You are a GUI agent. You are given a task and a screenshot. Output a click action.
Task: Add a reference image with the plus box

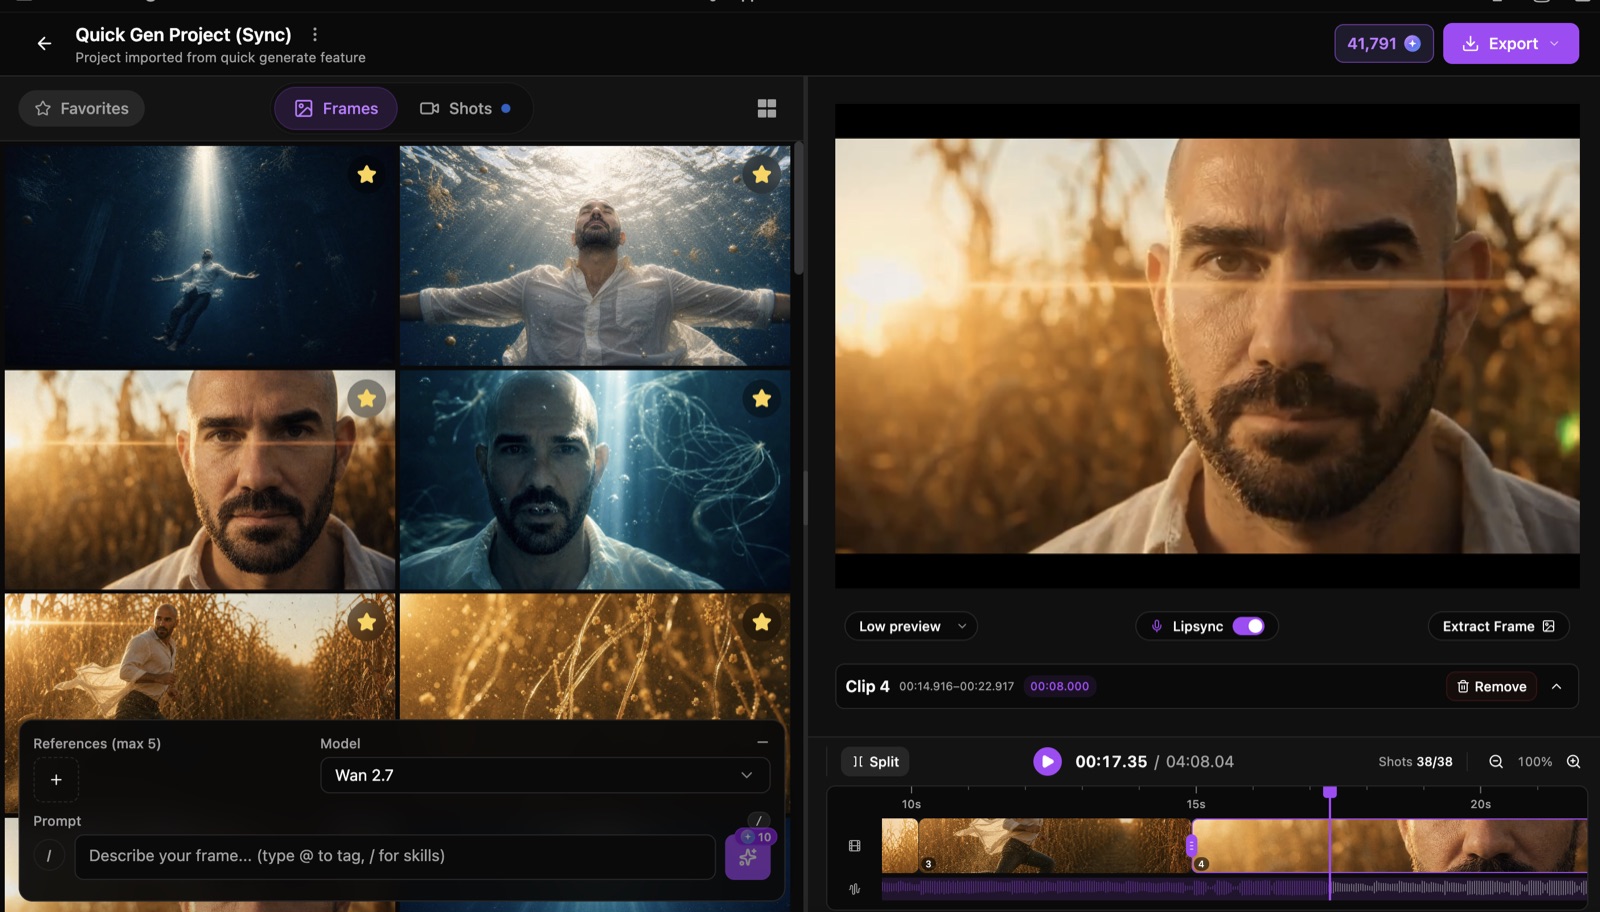pyautogui.click(x=56, y=780)
